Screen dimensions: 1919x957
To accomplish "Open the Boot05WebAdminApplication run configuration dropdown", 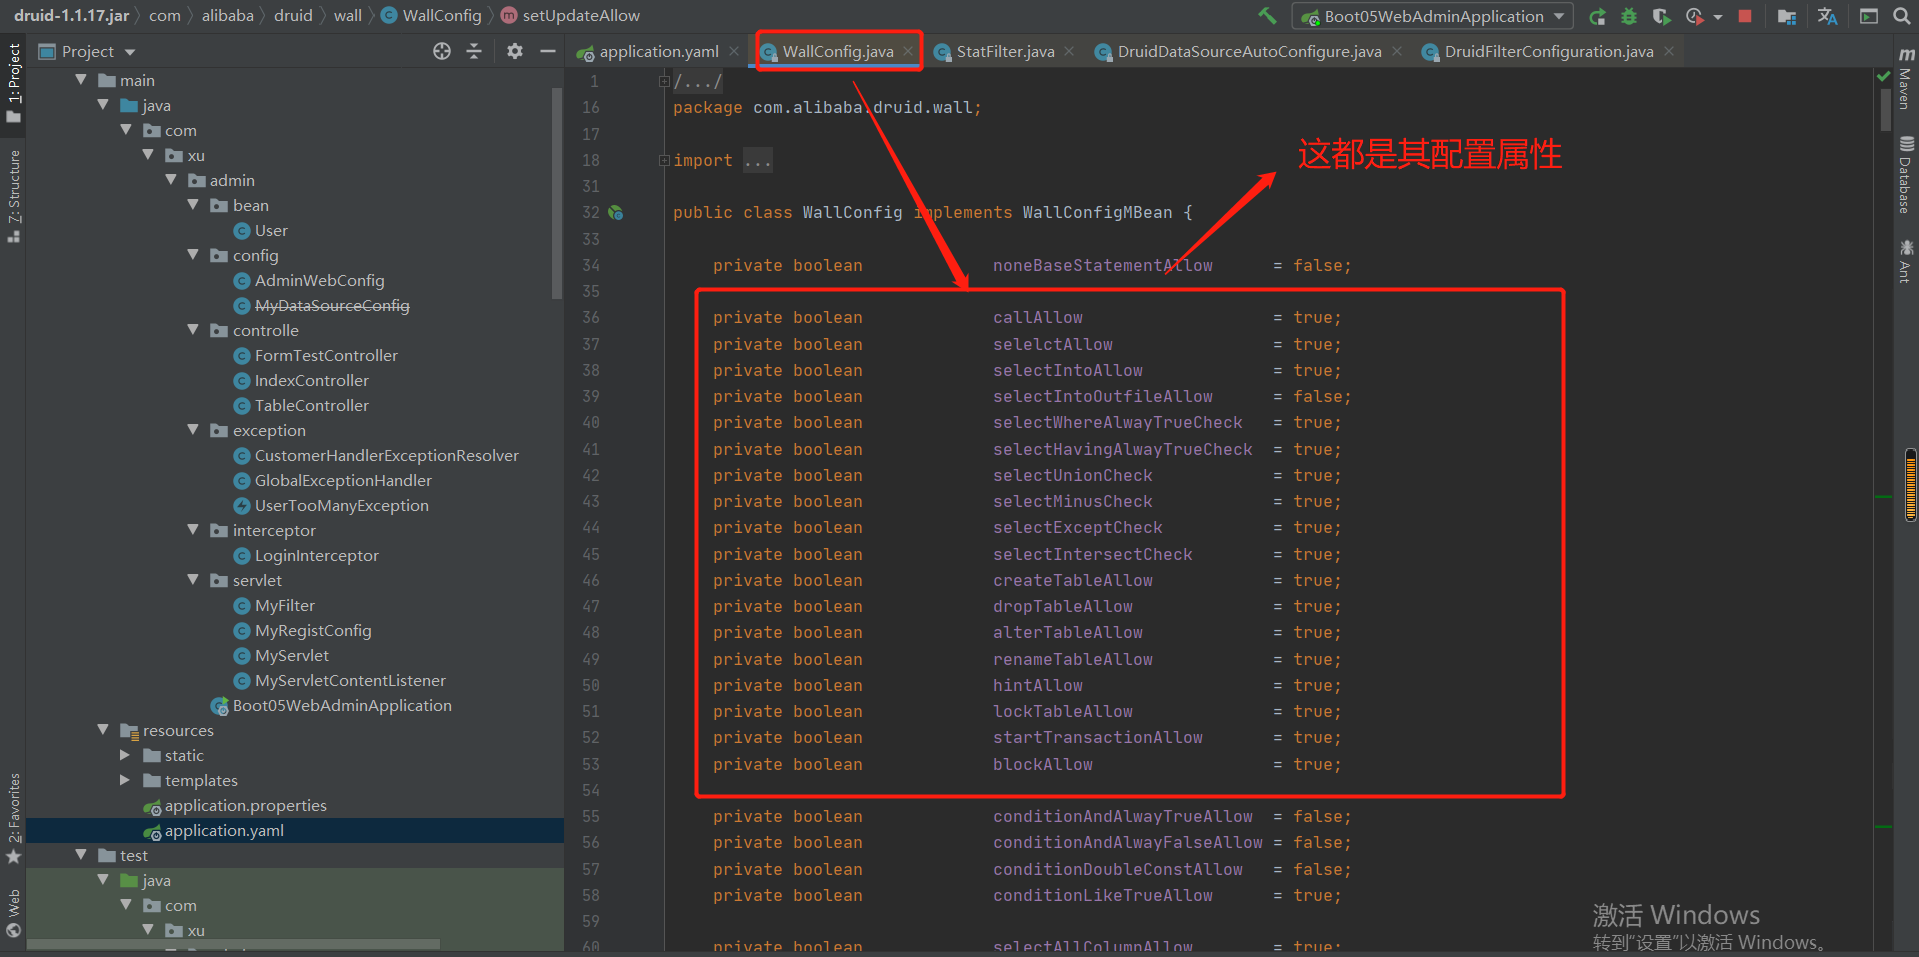I will 1433,16.
